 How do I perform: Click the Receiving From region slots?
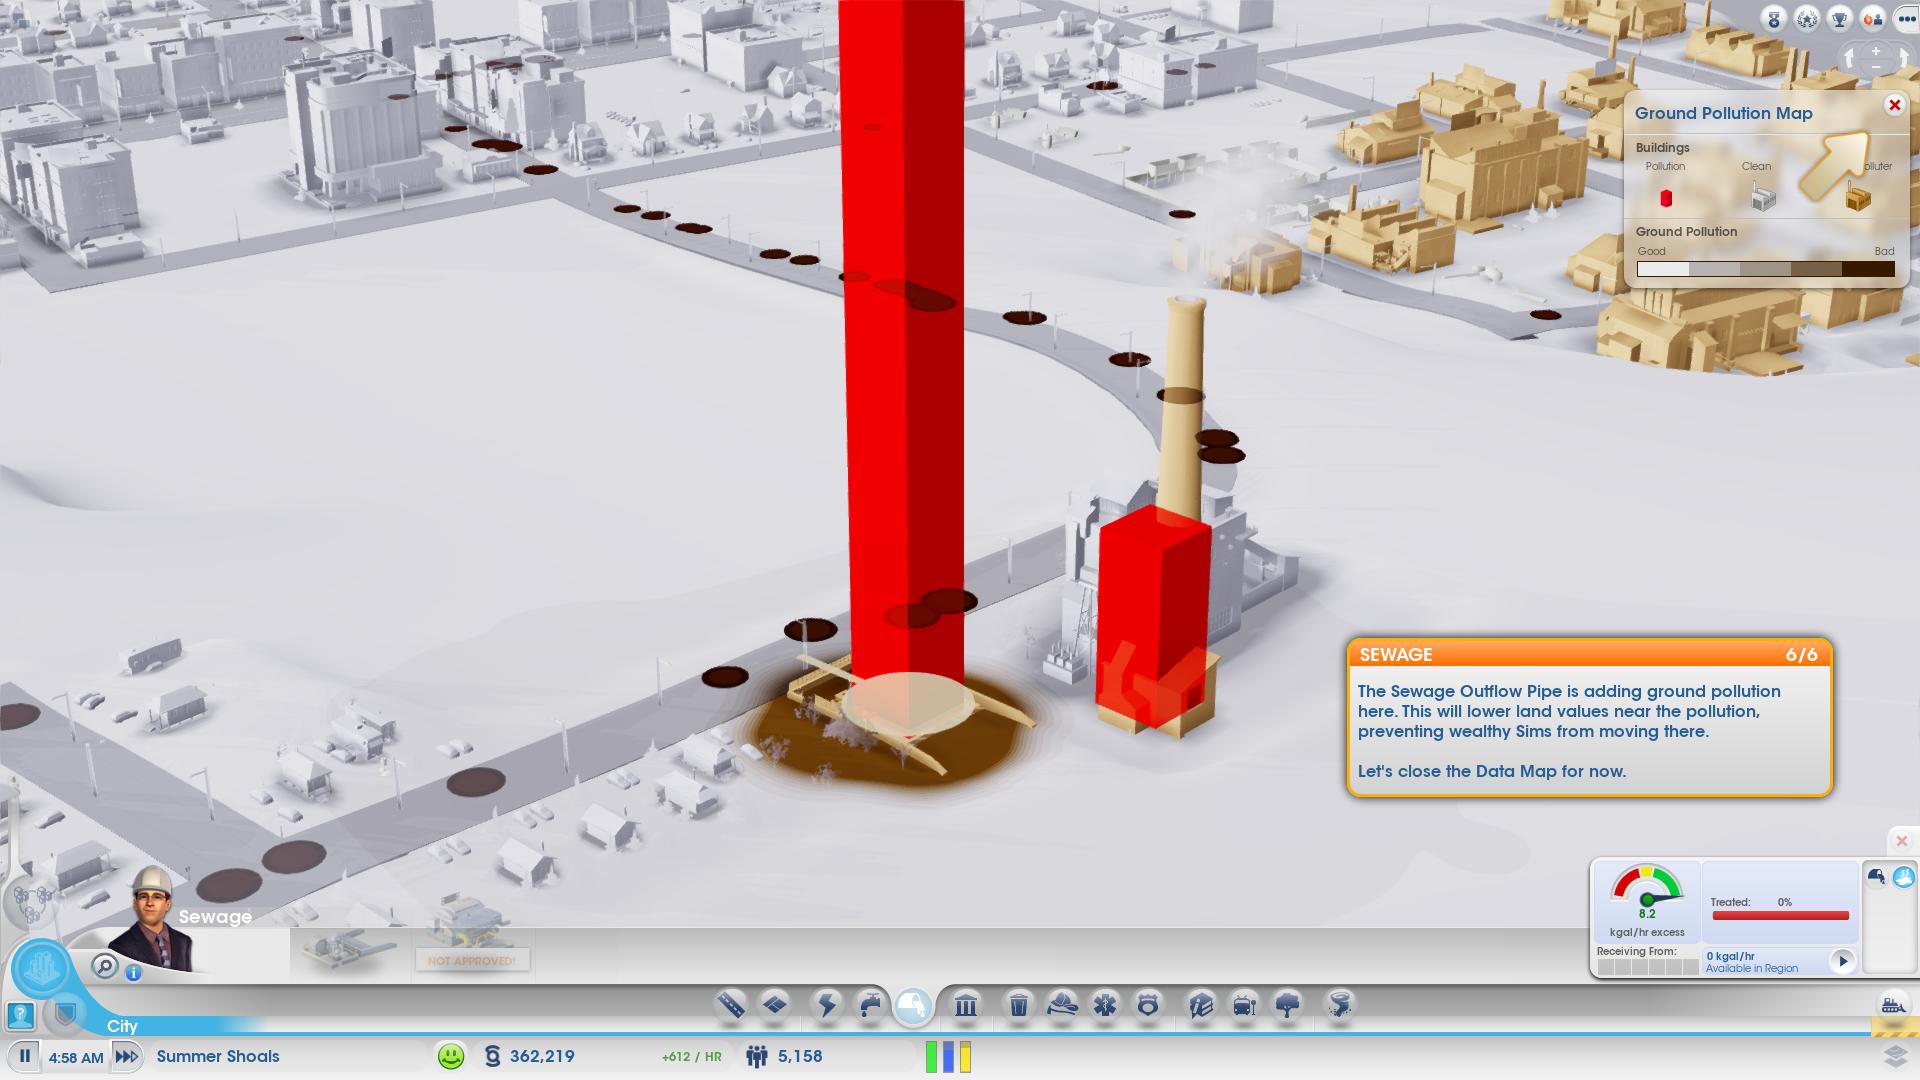tap(1647, 967)
